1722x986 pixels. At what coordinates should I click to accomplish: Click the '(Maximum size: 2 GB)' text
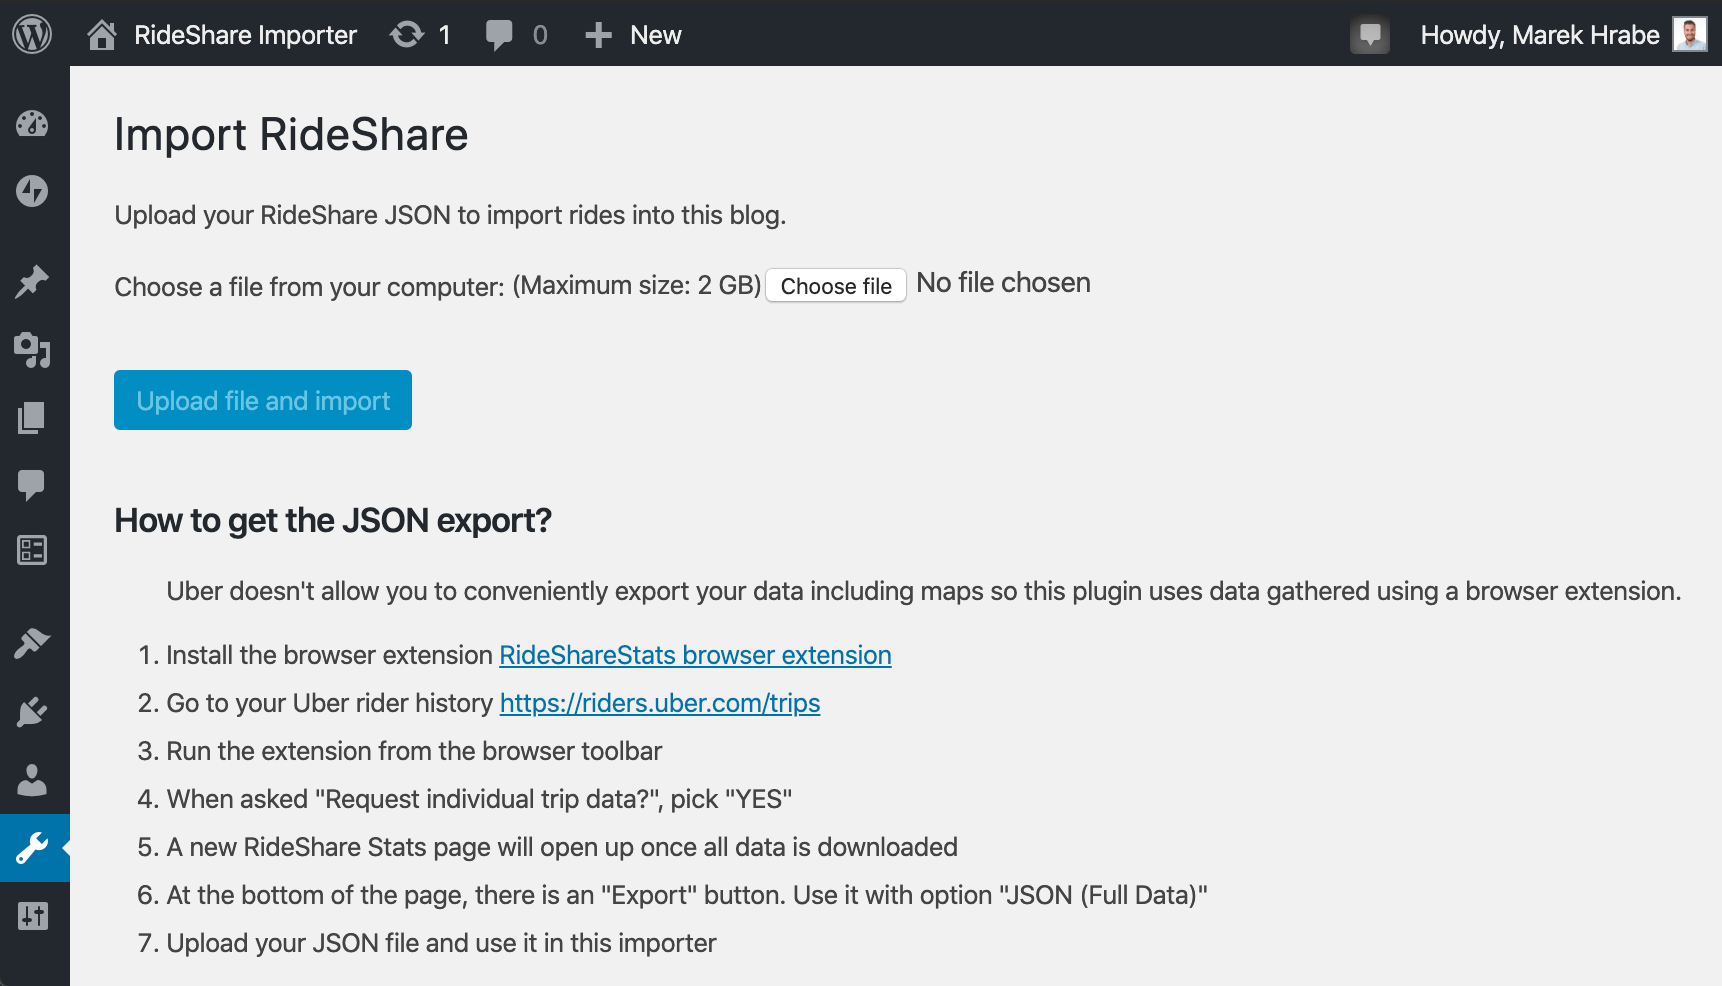pos(637,286)
